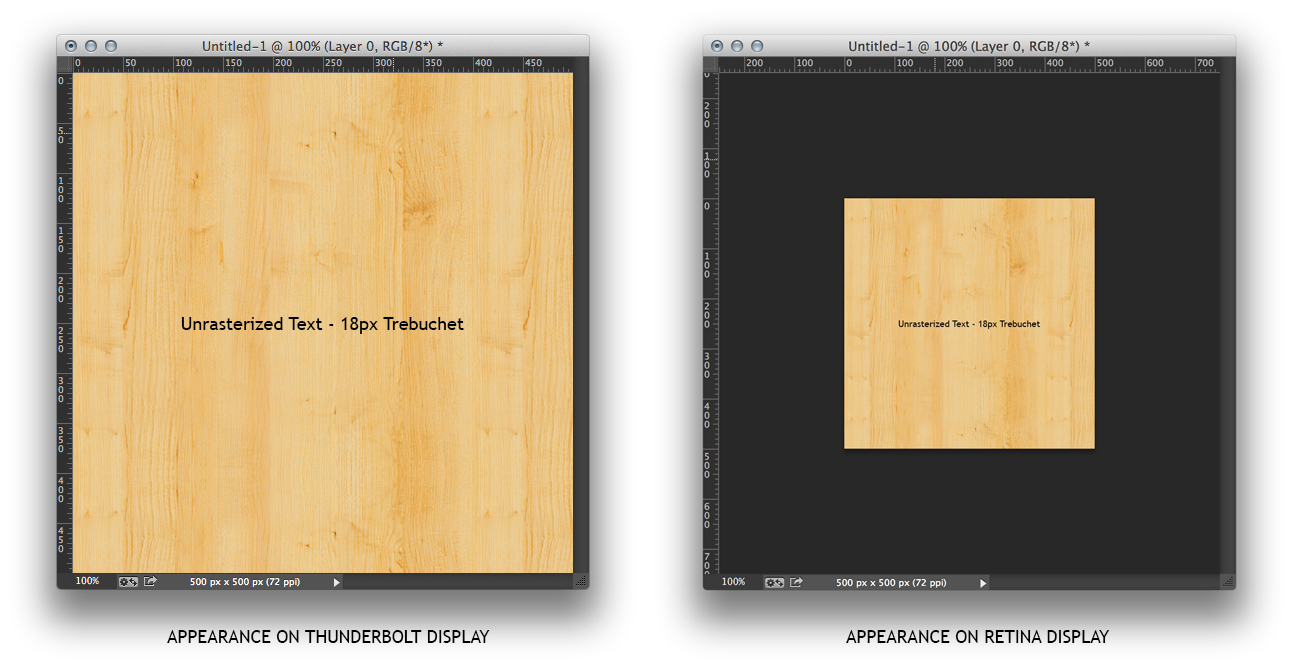Zoom the Thunderbolt display document window
Image resolution: width=1292 pixels, height=668 pixels.
111,46
